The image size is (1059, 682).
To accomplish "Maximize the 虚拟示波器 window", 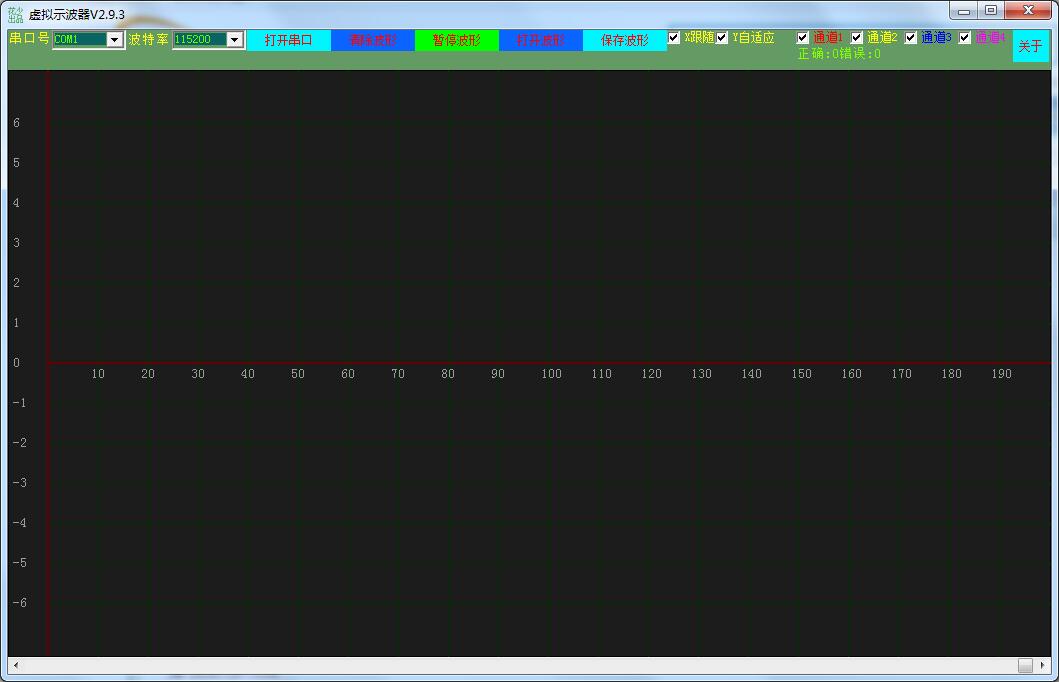I will pos(991,10).
